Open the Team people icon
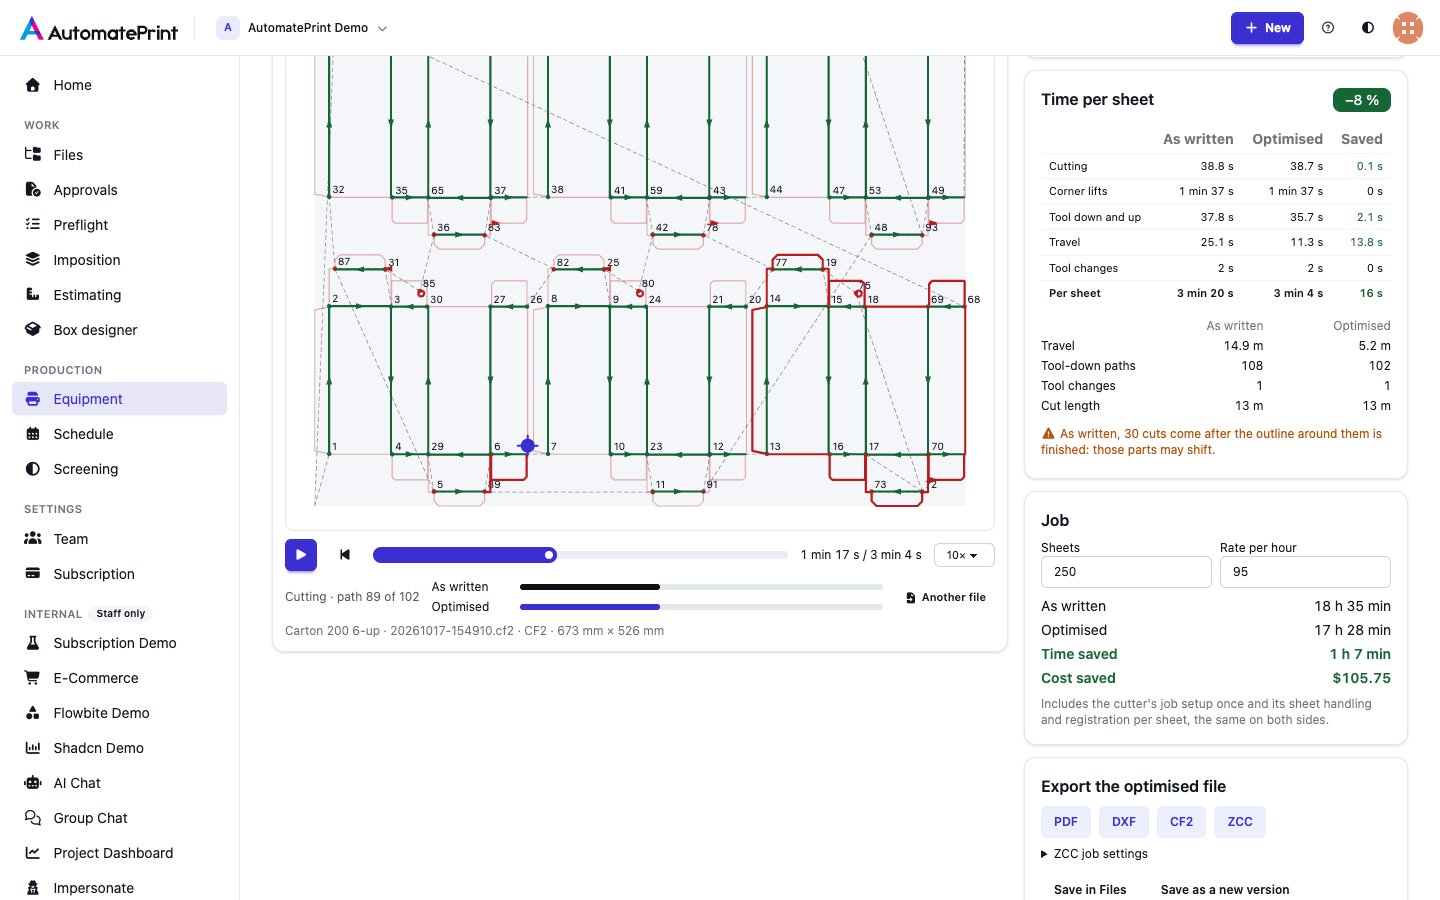 click(33, 539)
